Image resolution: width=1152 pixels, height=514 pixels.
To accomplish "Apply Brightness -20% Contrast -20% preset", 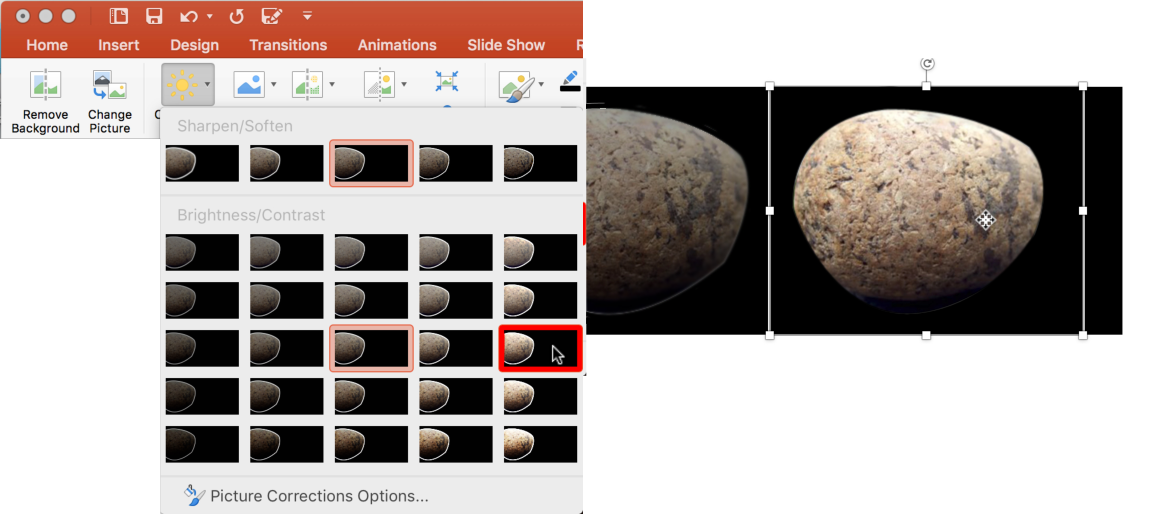I will [287, 300].
